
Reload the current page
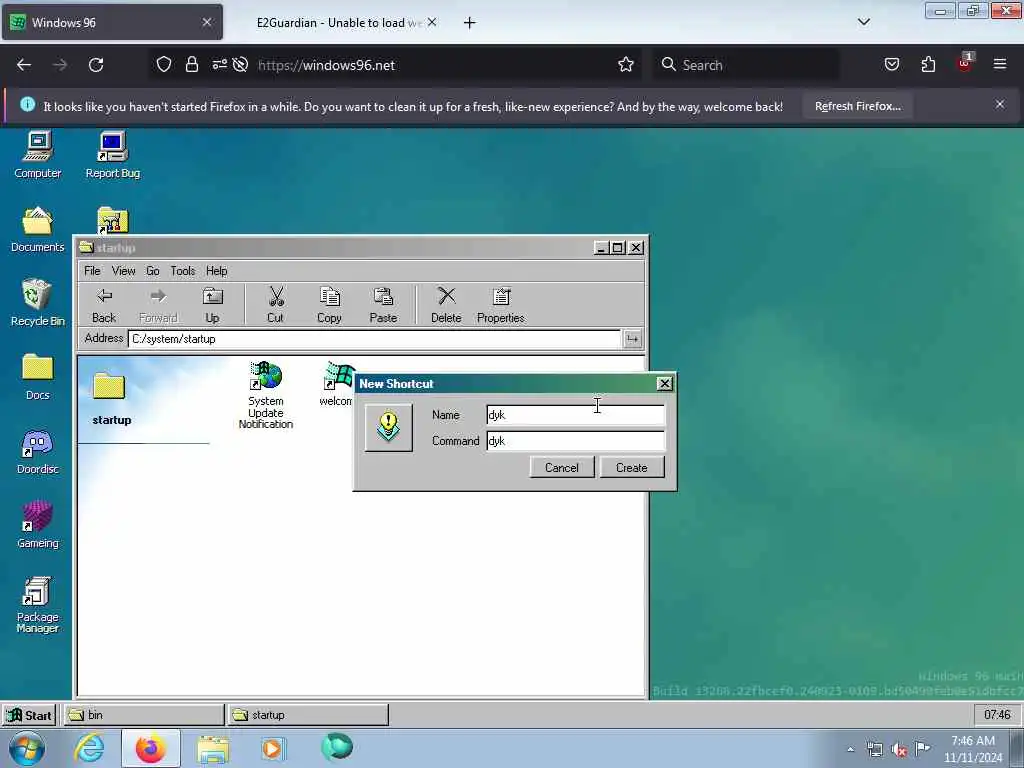click(96, 65)
